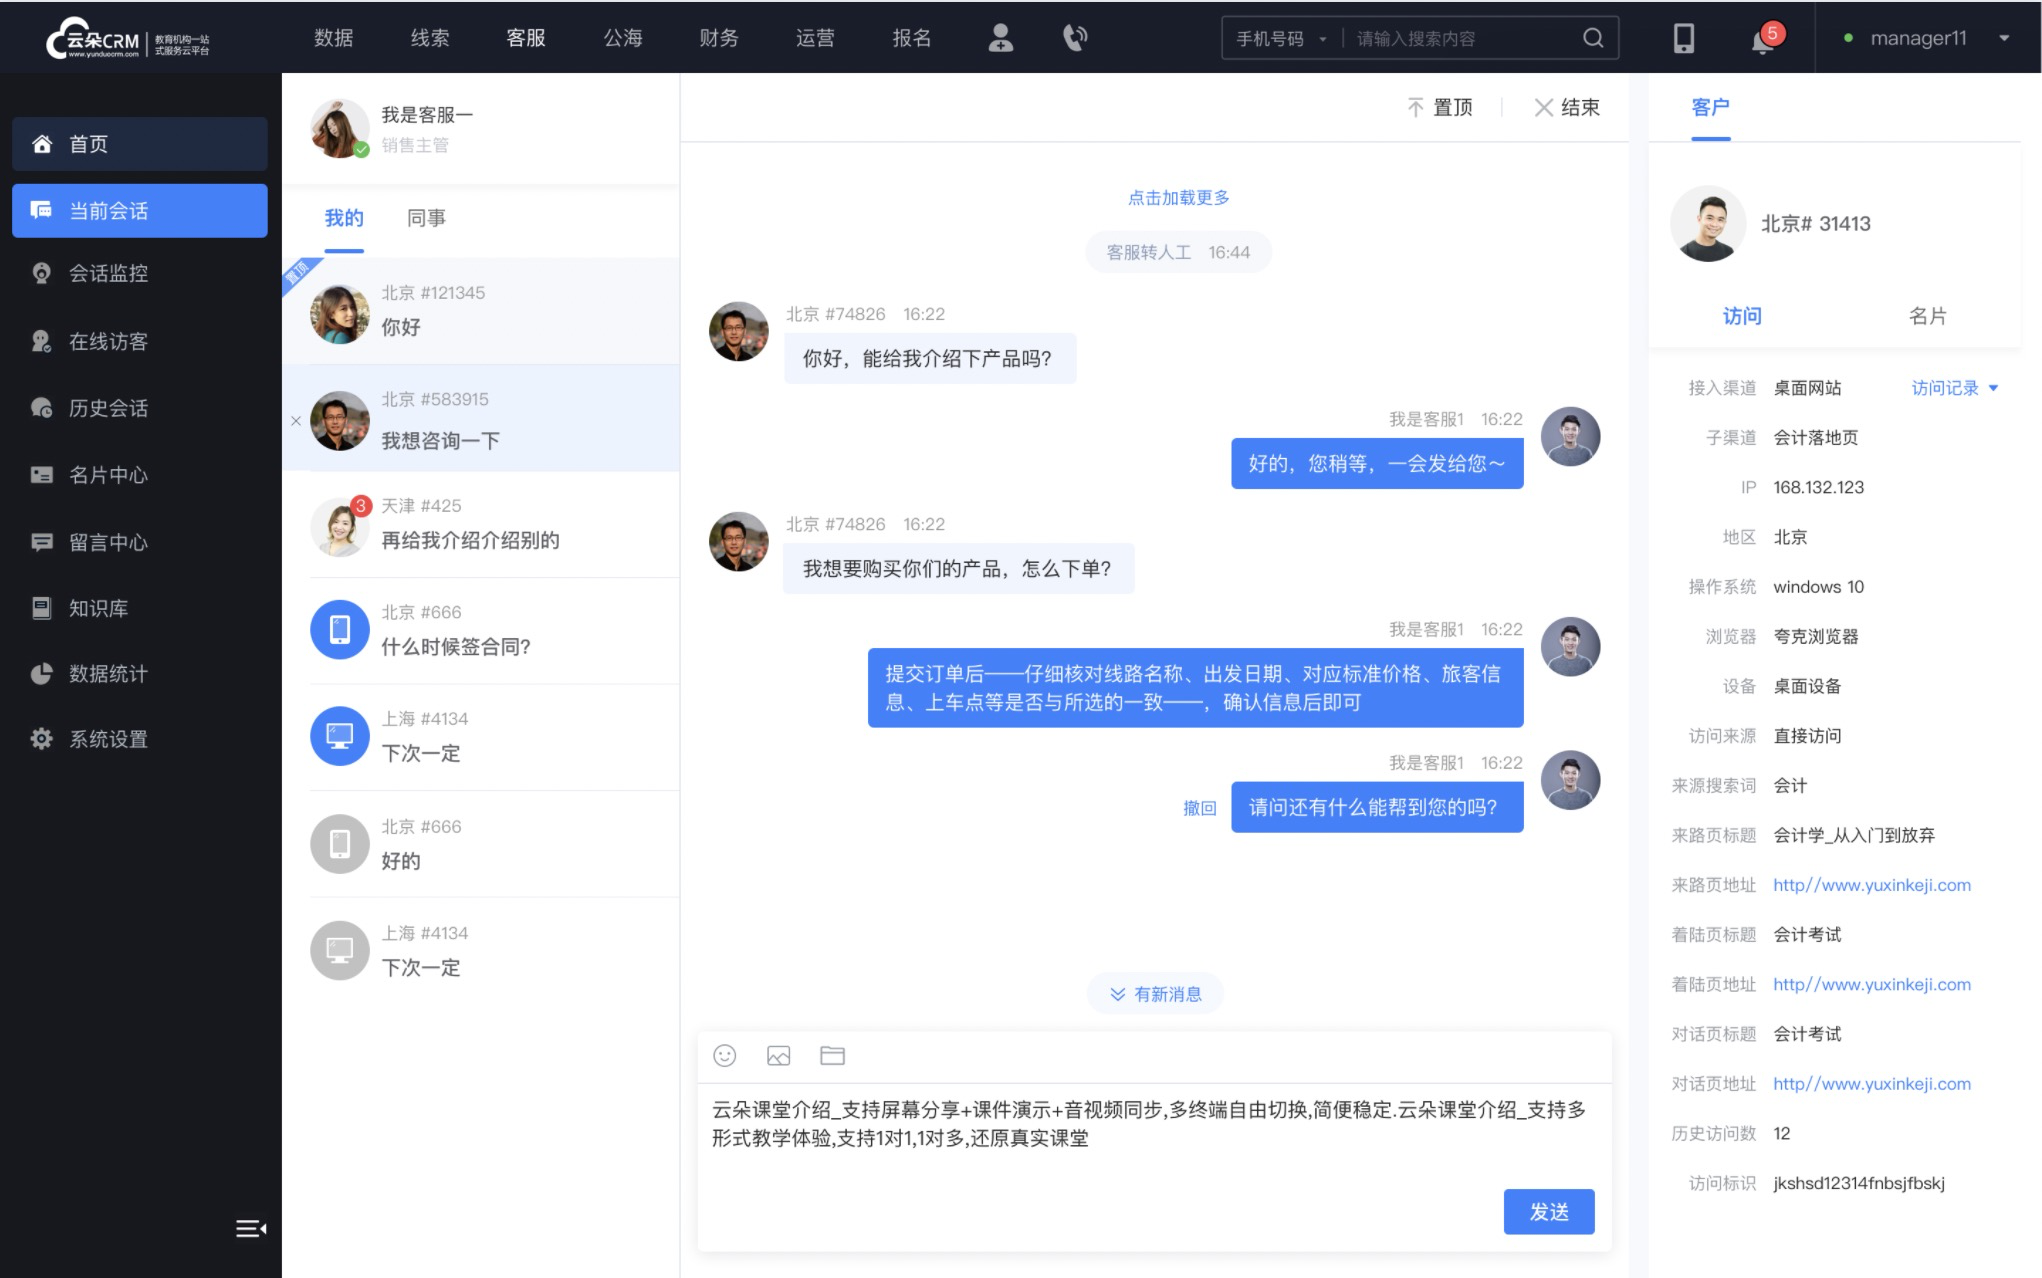Click the file attachment icon in chat
This screenshot has height=1278, width=2042.
click(x=833, y=1056)
